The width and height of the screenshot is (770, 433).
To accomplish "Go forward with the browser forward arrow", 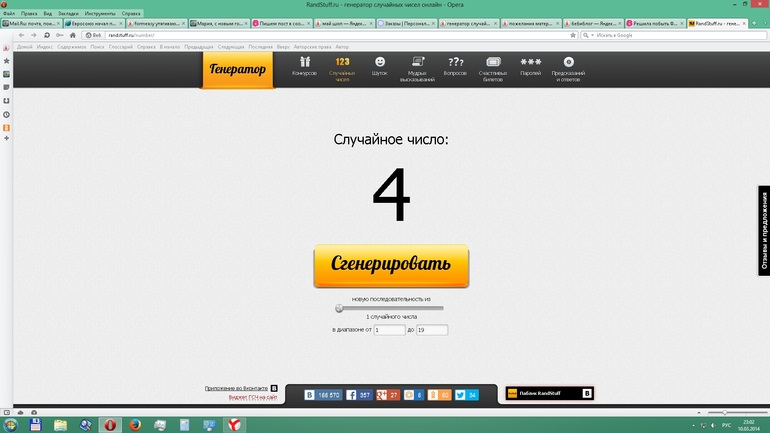I will 33,35.
